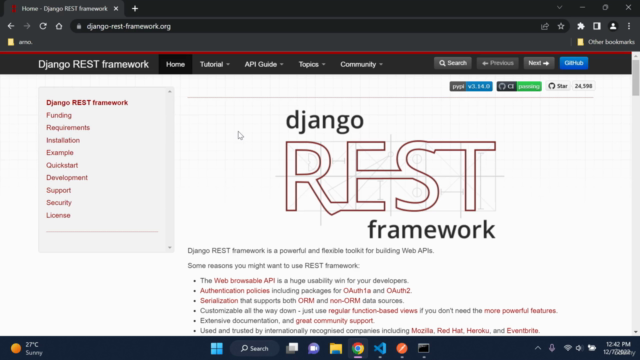
Task: Click the CI passing badge
Action: tap(519, 86)
